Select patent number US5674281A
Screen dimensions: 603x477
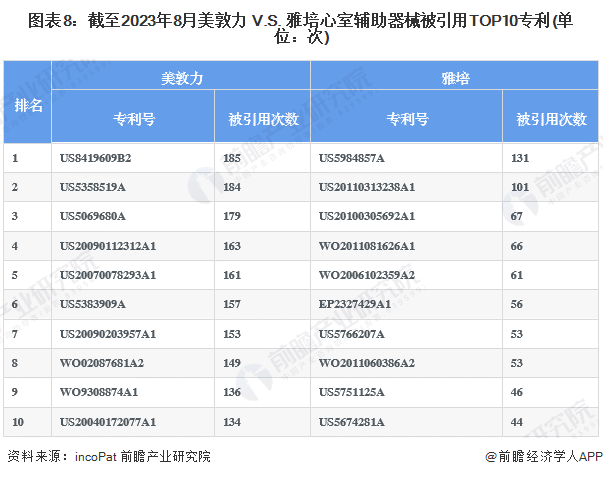351,422
